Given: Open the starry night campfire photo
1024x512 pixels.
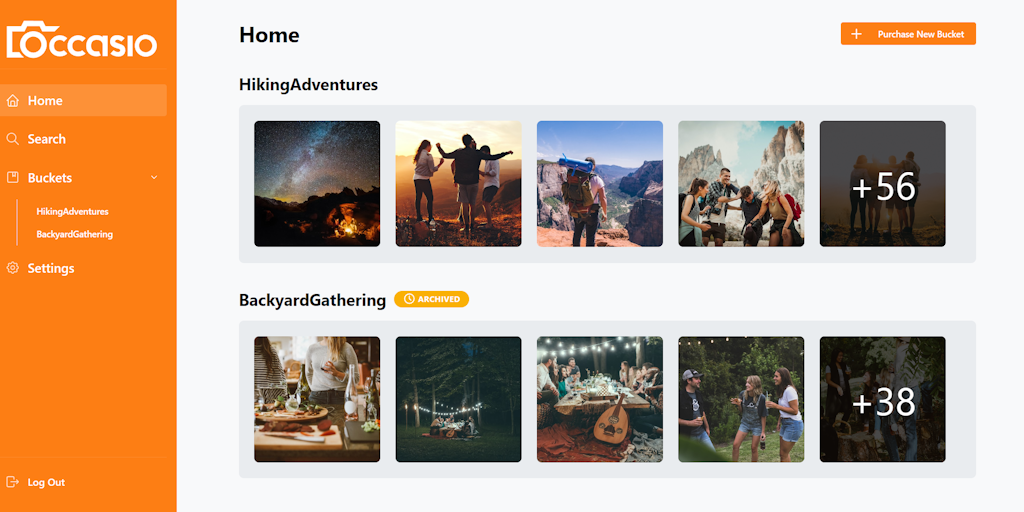Looking at the screenshot, I should [x=317, y=184].
